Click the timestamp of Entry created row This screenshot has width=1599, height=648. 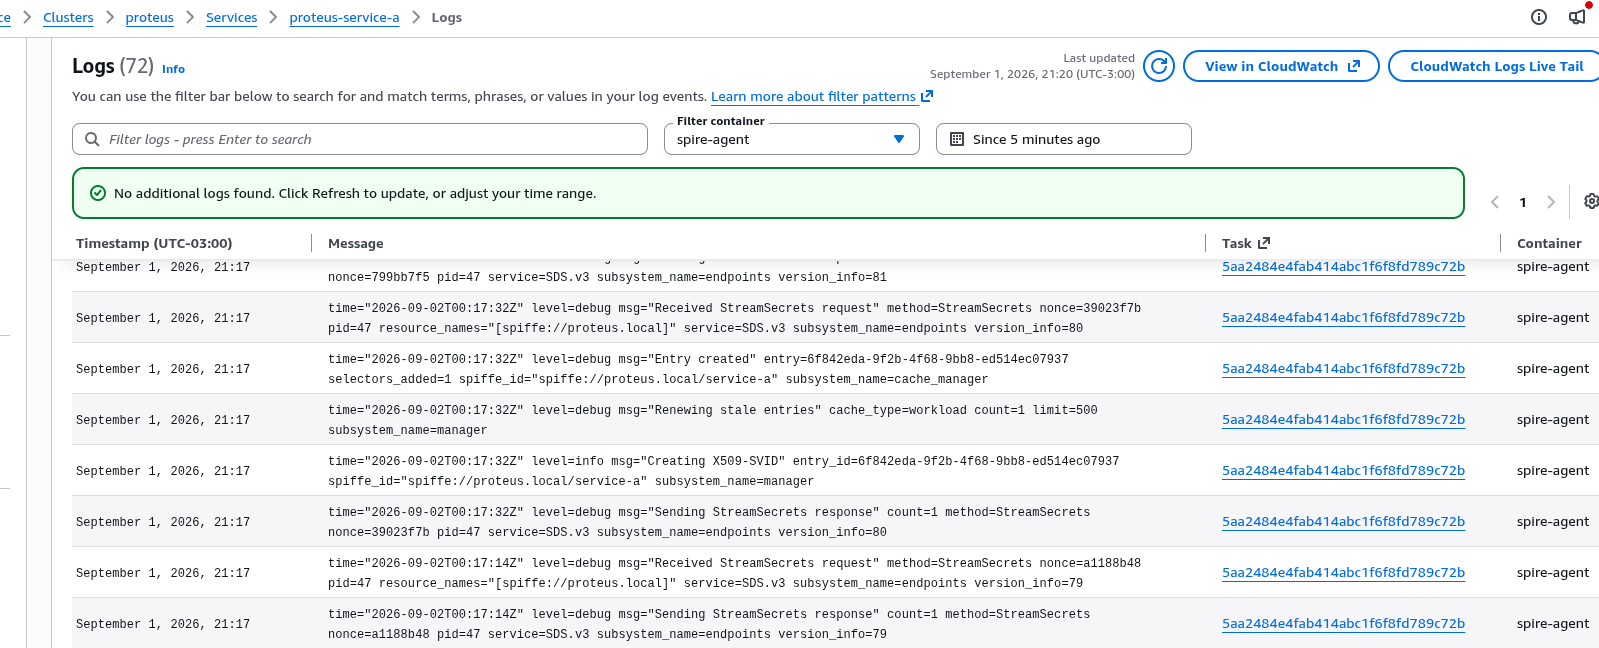coord(163,369)
